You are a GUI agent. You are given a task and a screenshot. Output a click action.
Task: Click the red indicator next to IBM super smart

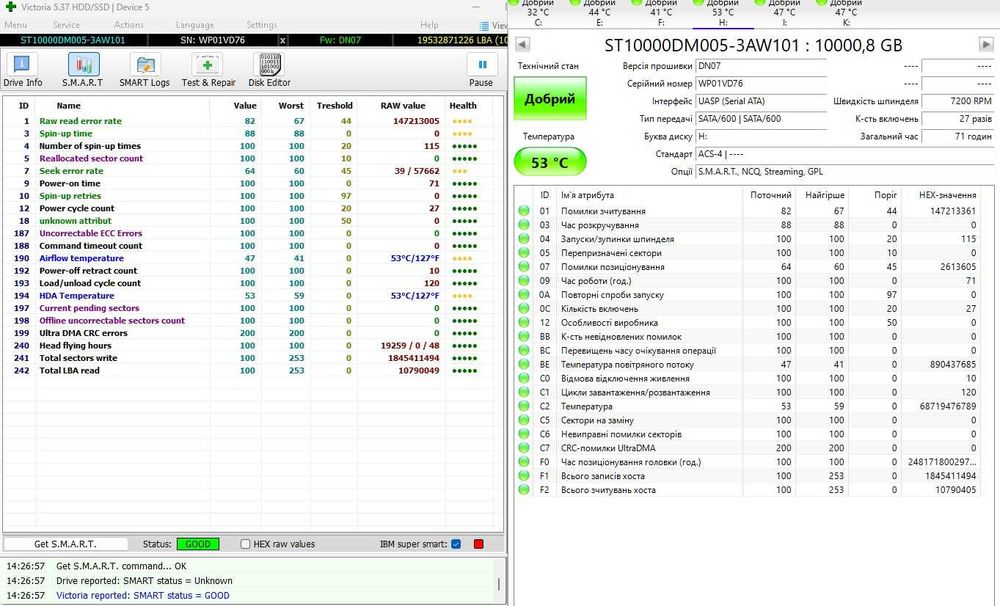point(479,544)
